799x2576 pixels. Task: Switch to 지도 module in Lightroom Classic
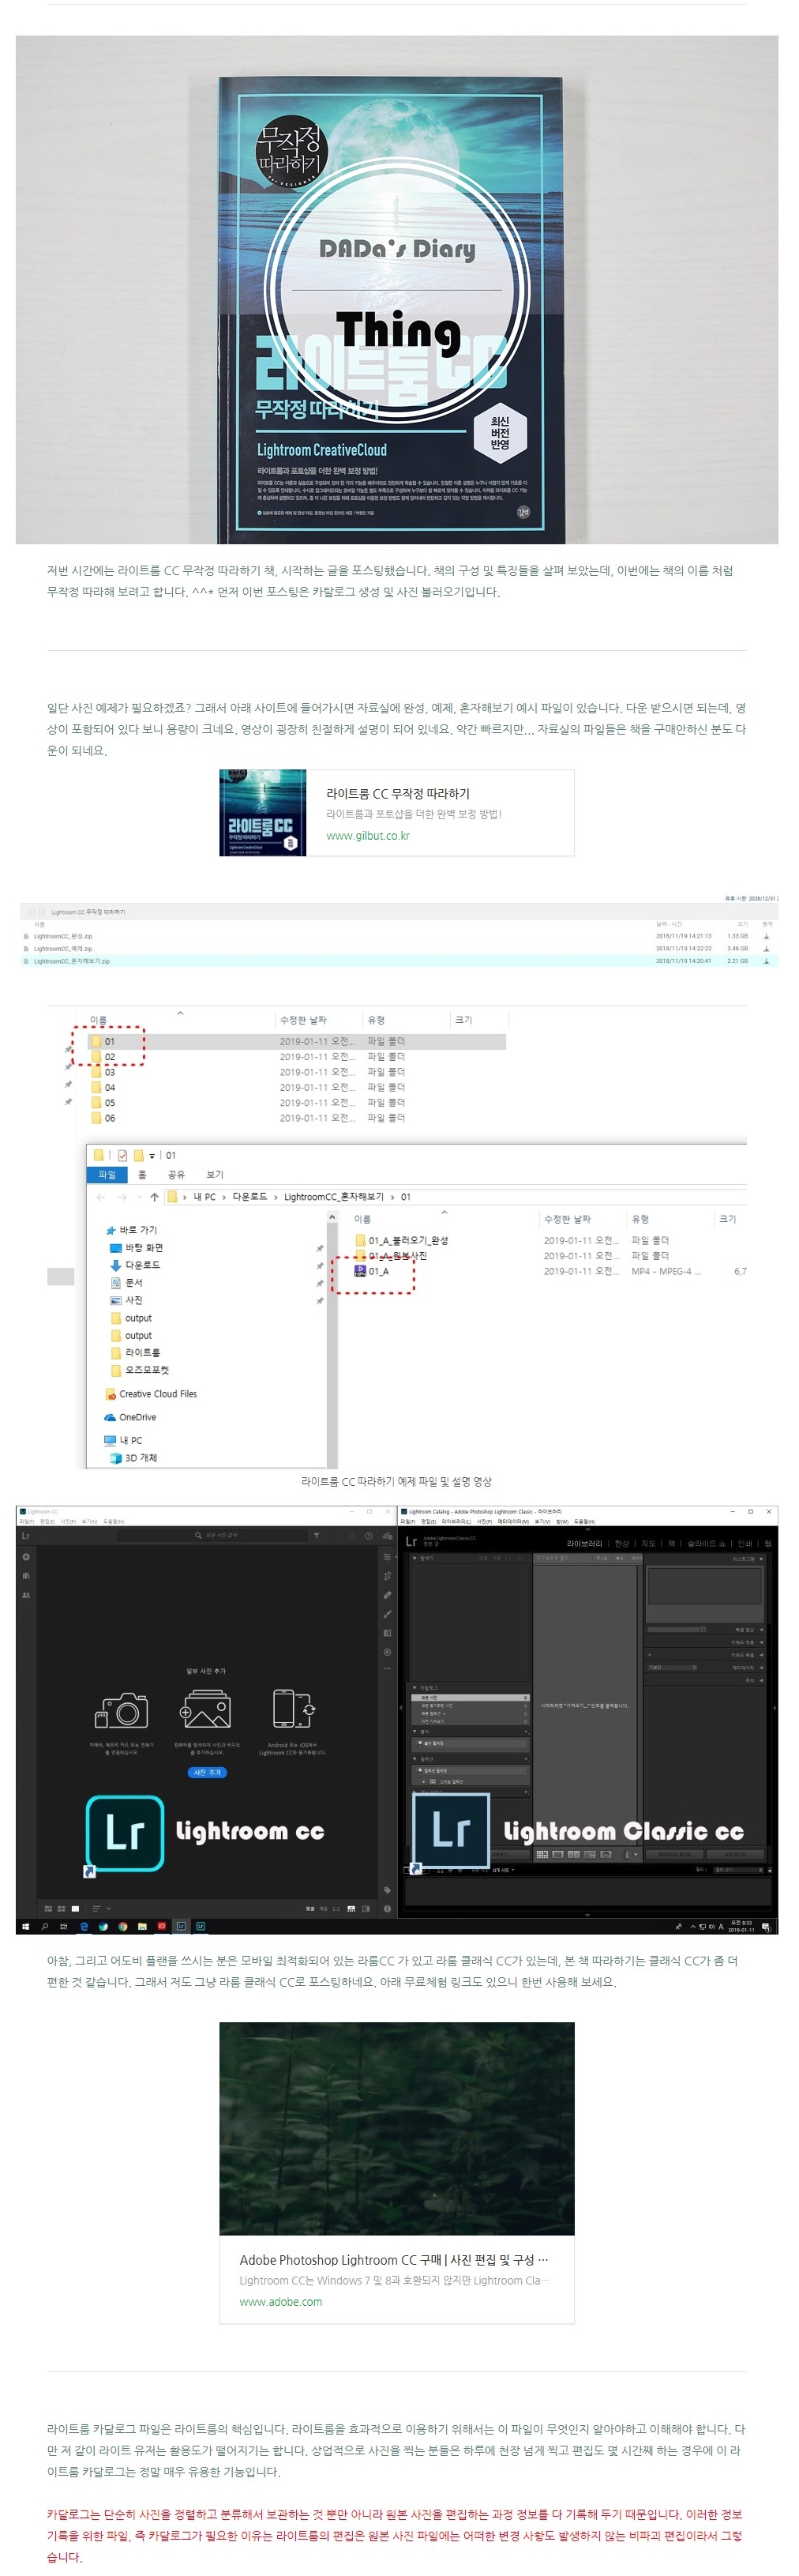(x=648, y=1543)
